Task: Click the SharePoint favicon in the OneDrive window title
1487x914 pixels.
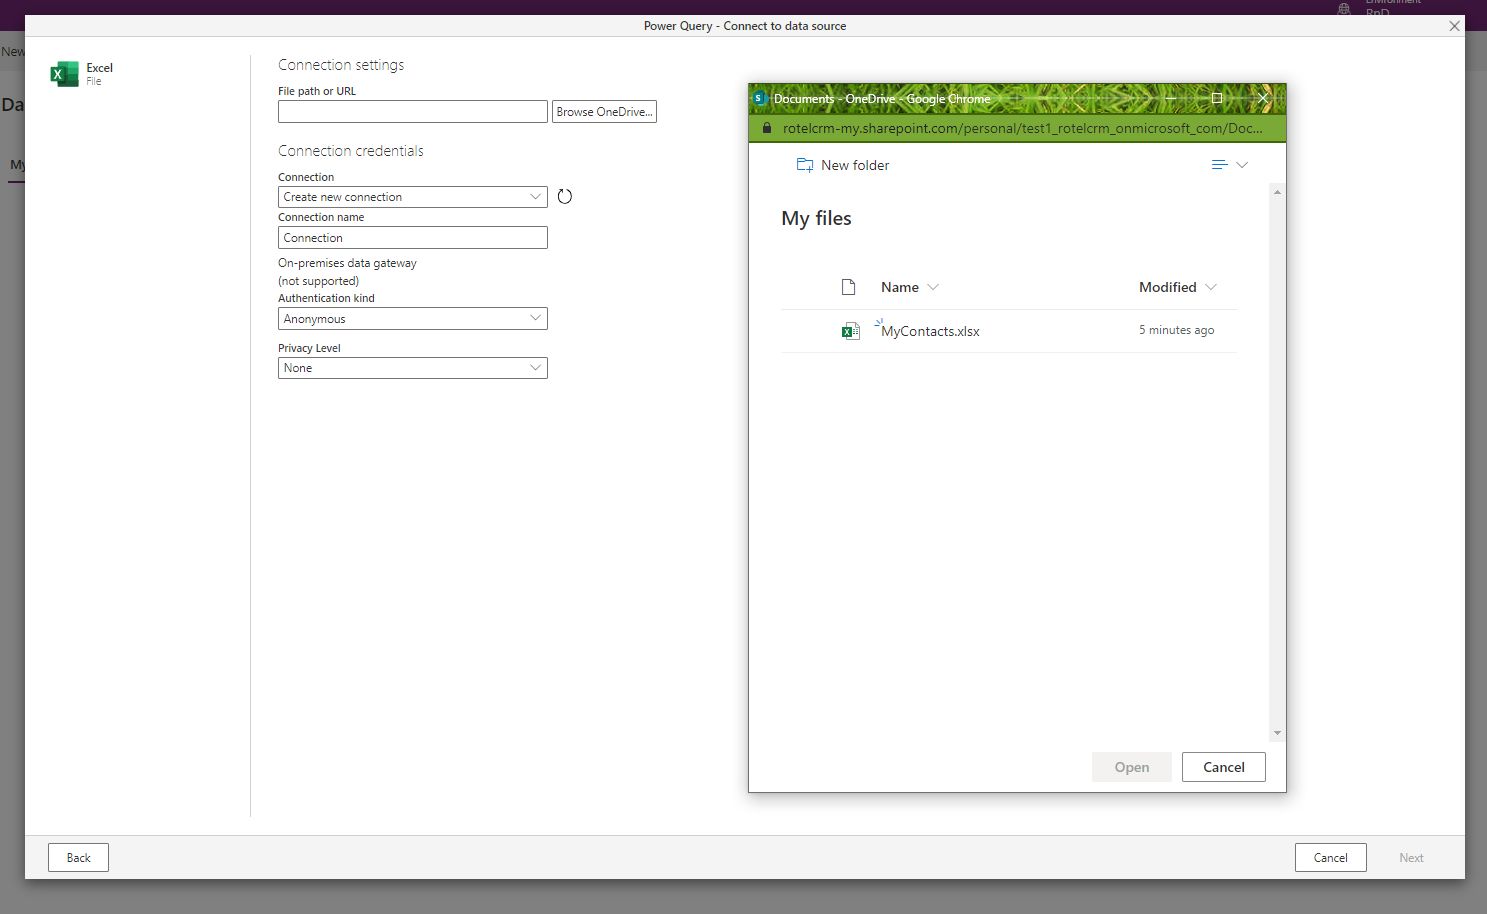Action: pyautogui.click(x=760, y=98)
